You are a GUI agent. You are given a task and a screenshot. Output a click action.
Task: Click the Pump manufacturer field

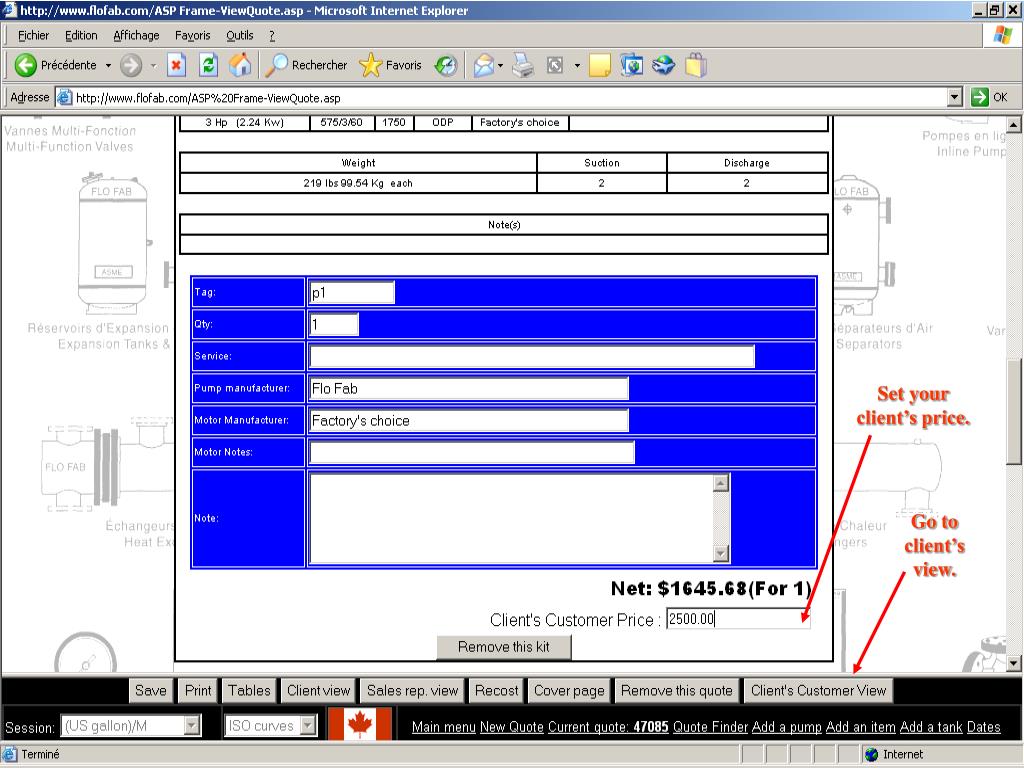469,389
